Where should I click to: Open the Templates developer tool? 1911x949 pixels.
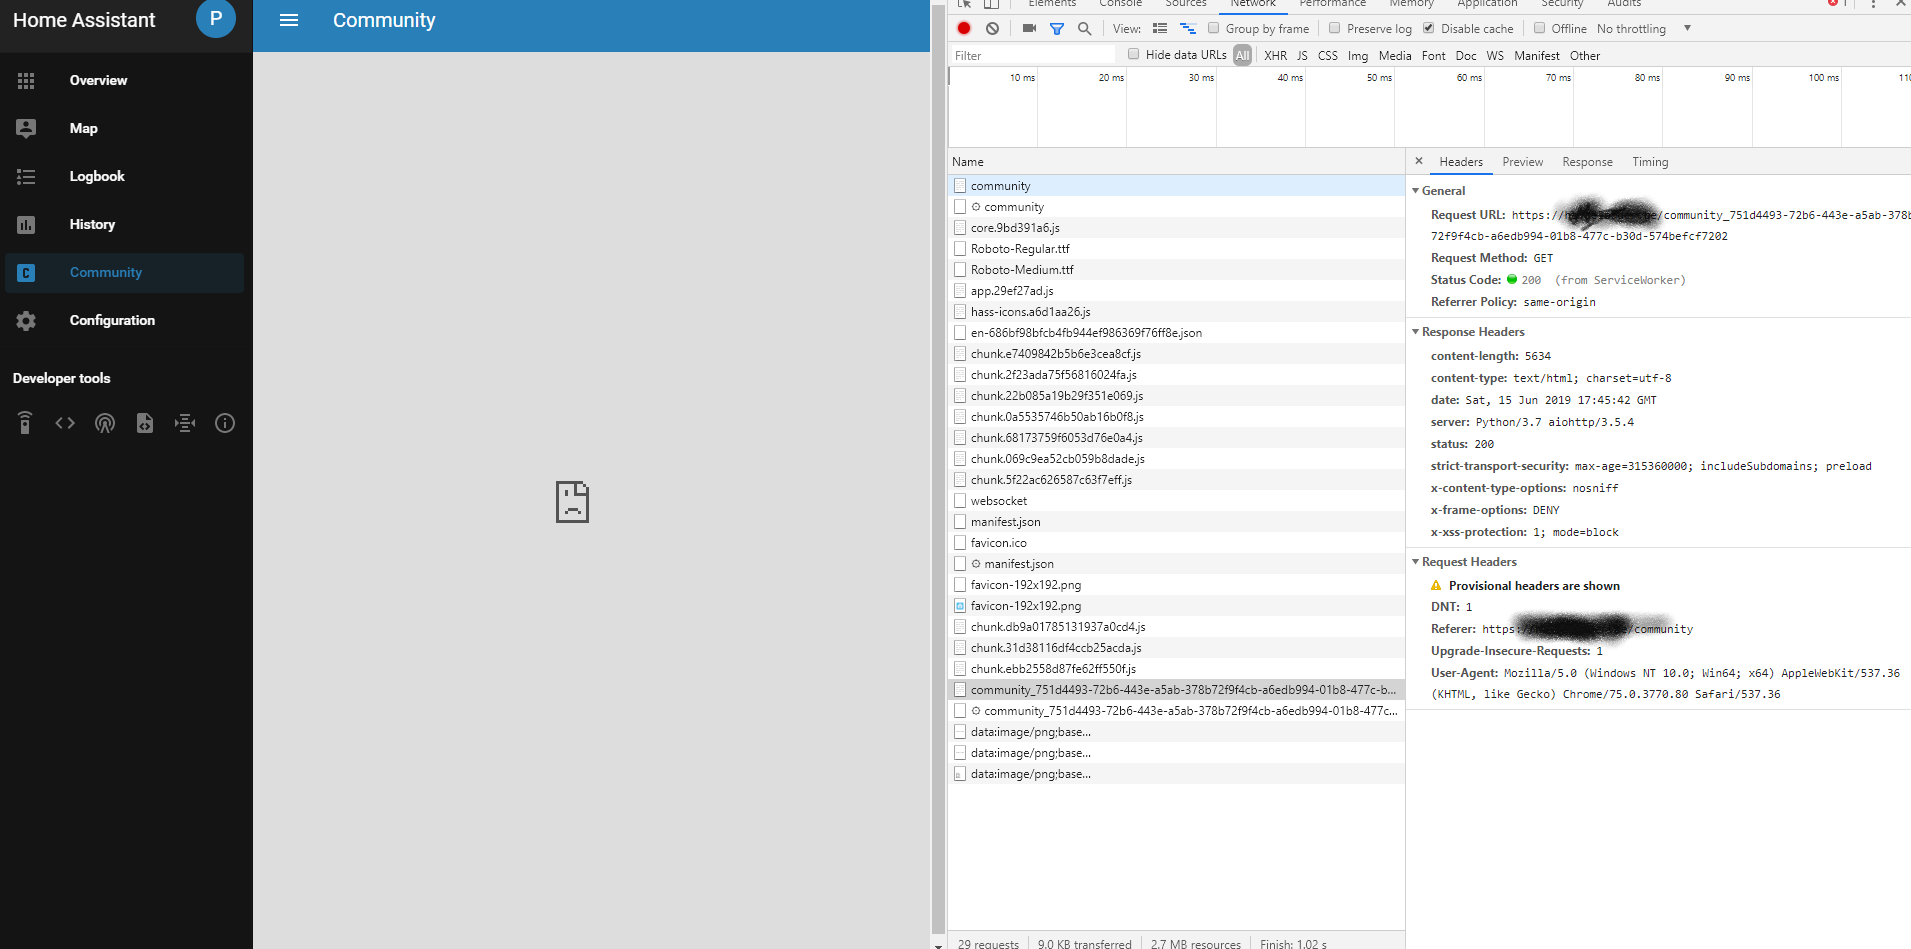pyautogui.click(x=145, y=423)
